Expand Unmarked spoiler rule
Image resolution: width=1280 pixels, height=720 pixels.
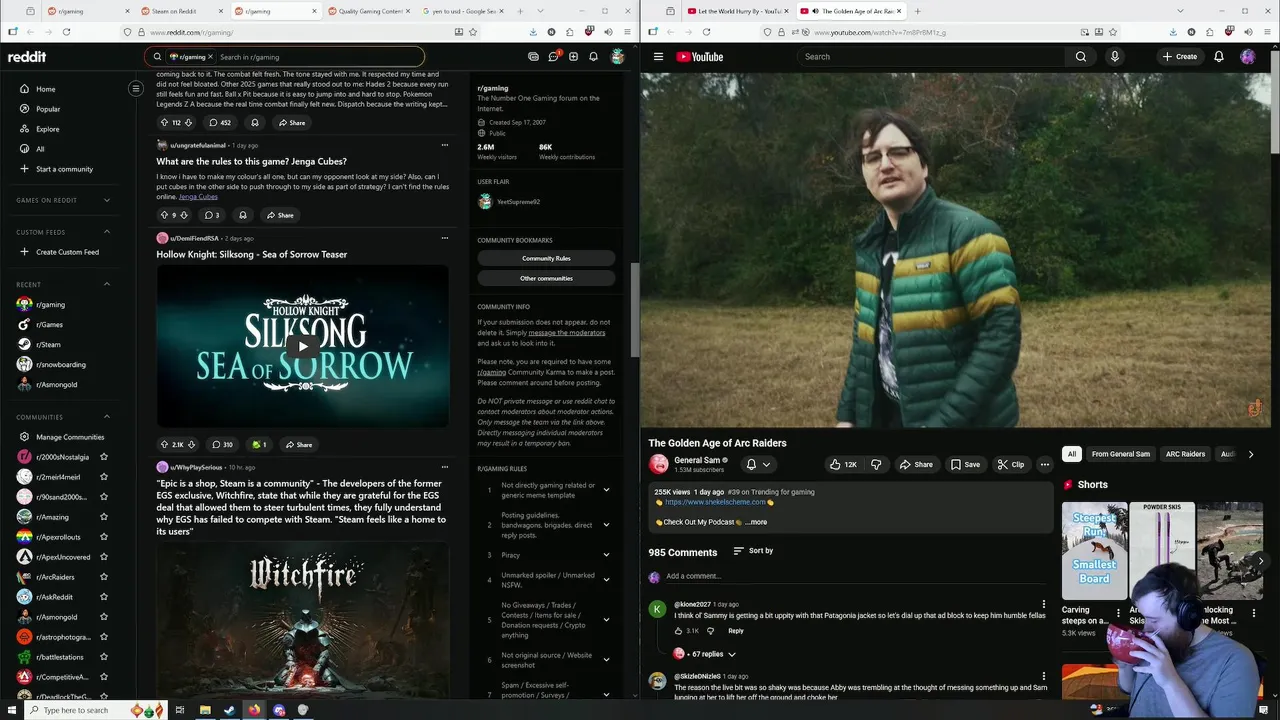pos(606,580)
